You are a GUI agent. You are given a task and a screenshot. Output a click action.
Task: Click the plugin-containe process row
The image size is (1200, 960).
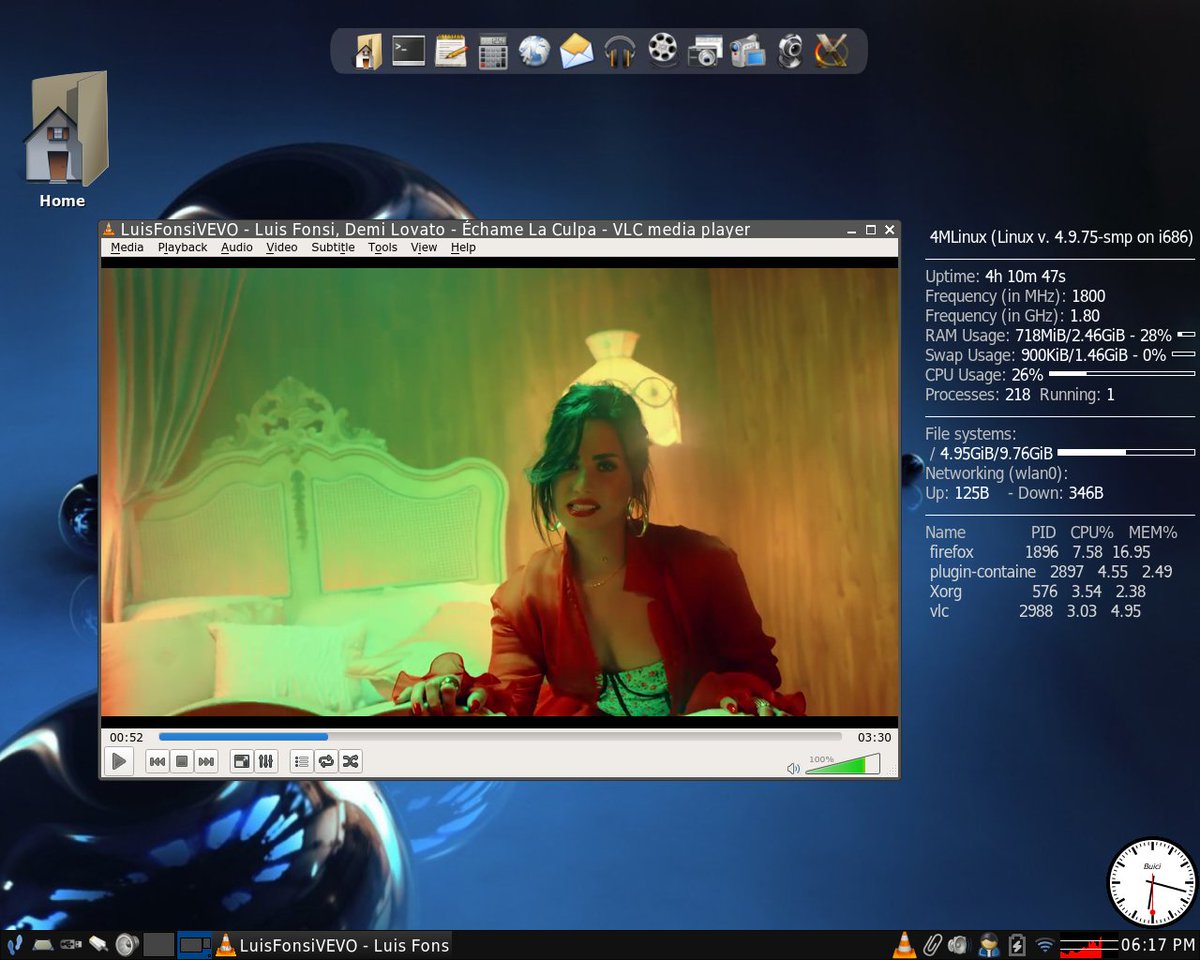pyautogui.click(x=1051, y=572)
